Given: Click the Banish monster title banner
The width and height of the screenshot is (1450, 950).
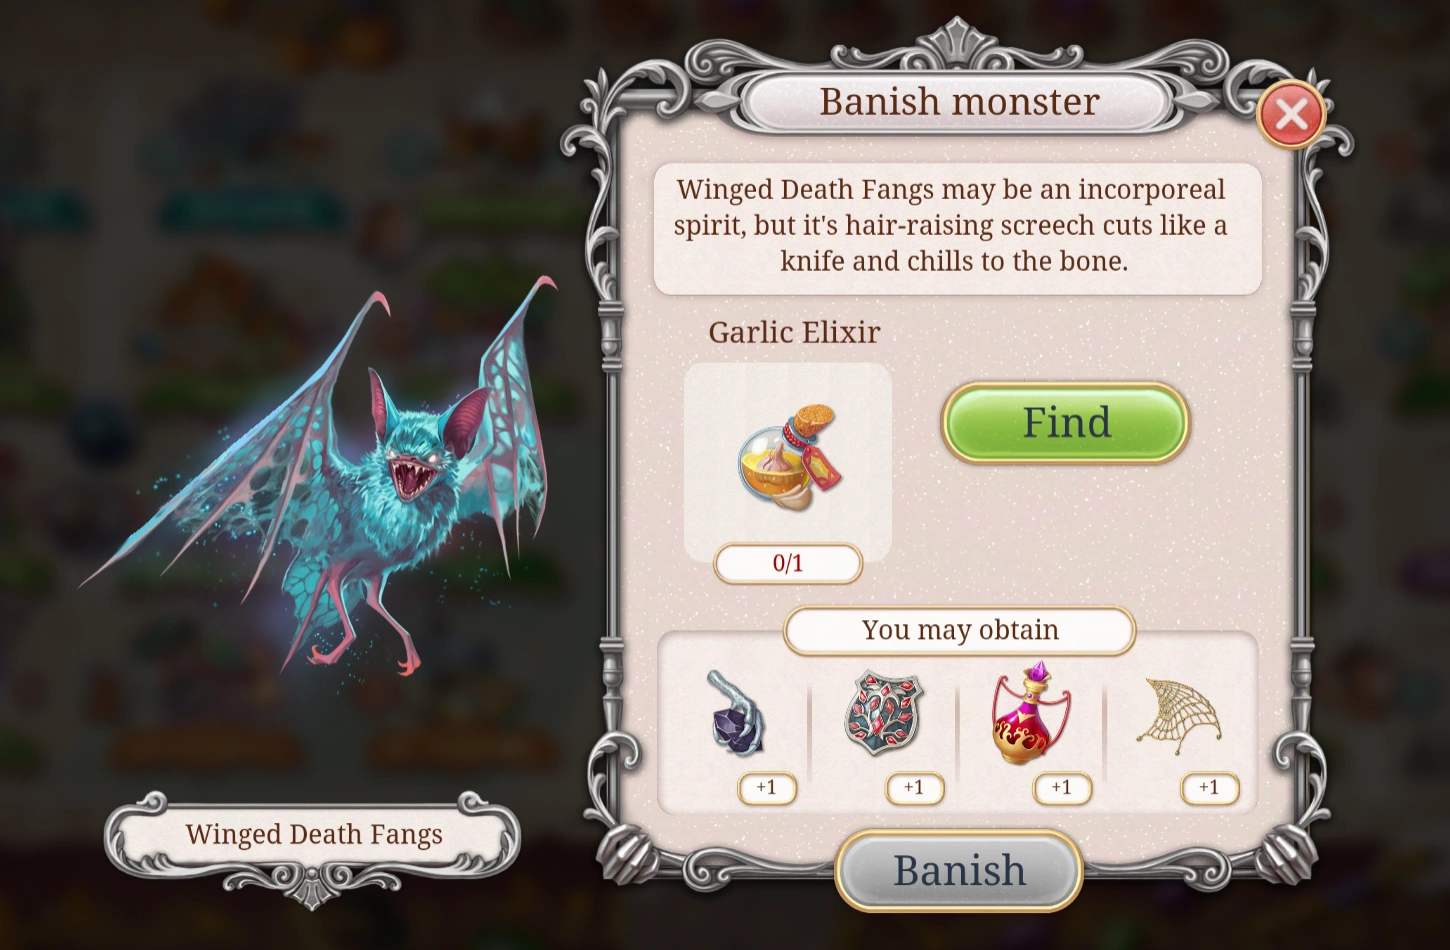Looking at the screenshot, I should click(x=959, y=102).
